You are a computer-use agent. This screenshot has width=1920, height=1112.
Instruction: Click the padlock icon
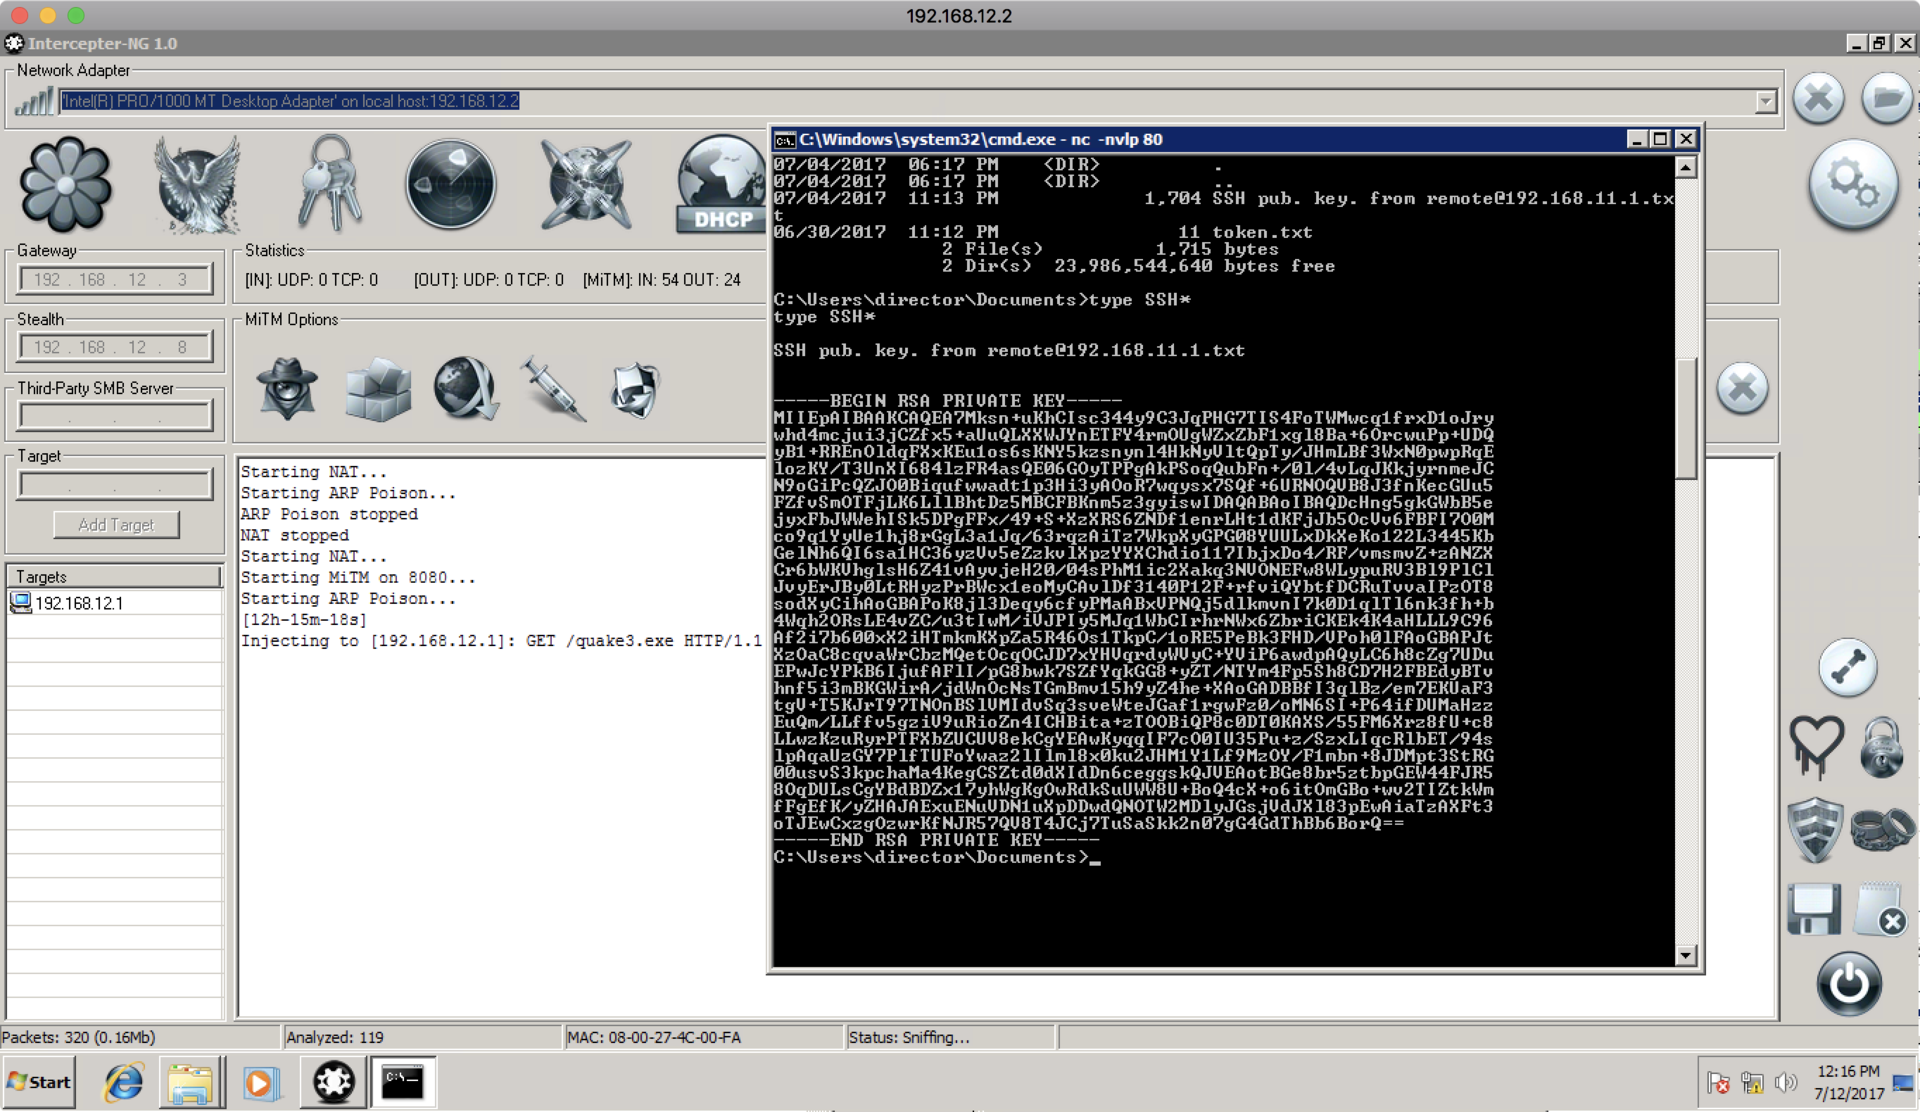pyautogui.click(x=1881, y=747)
